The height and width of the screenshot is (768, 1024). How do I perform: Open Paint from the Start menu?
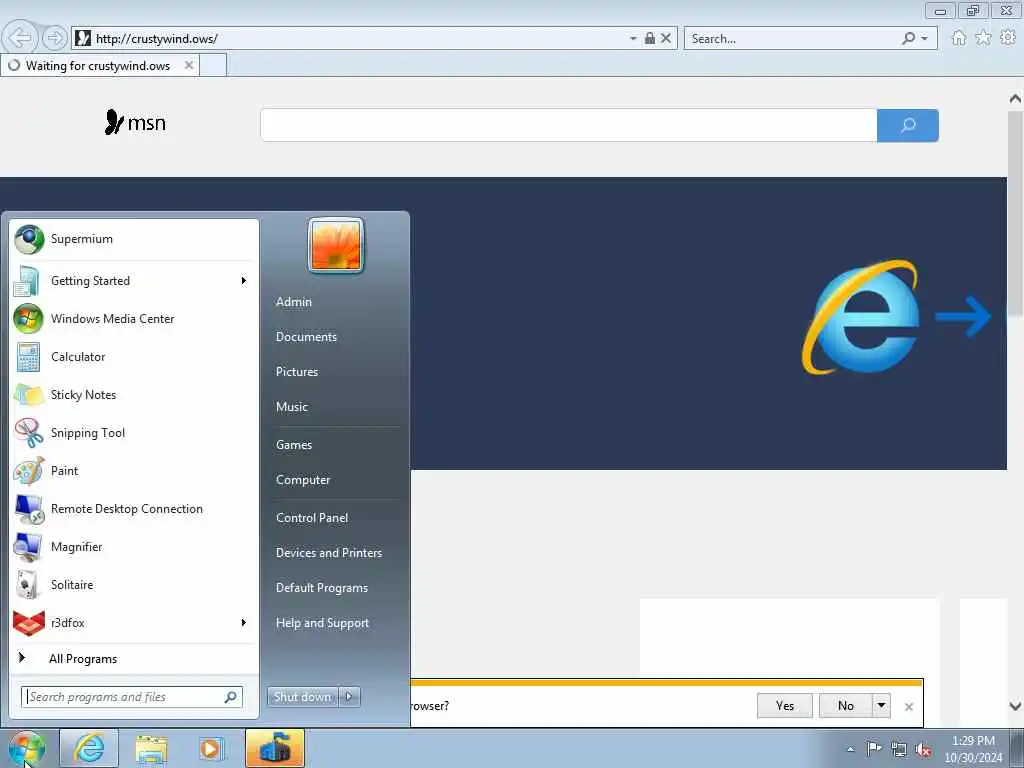pos(134,471)
